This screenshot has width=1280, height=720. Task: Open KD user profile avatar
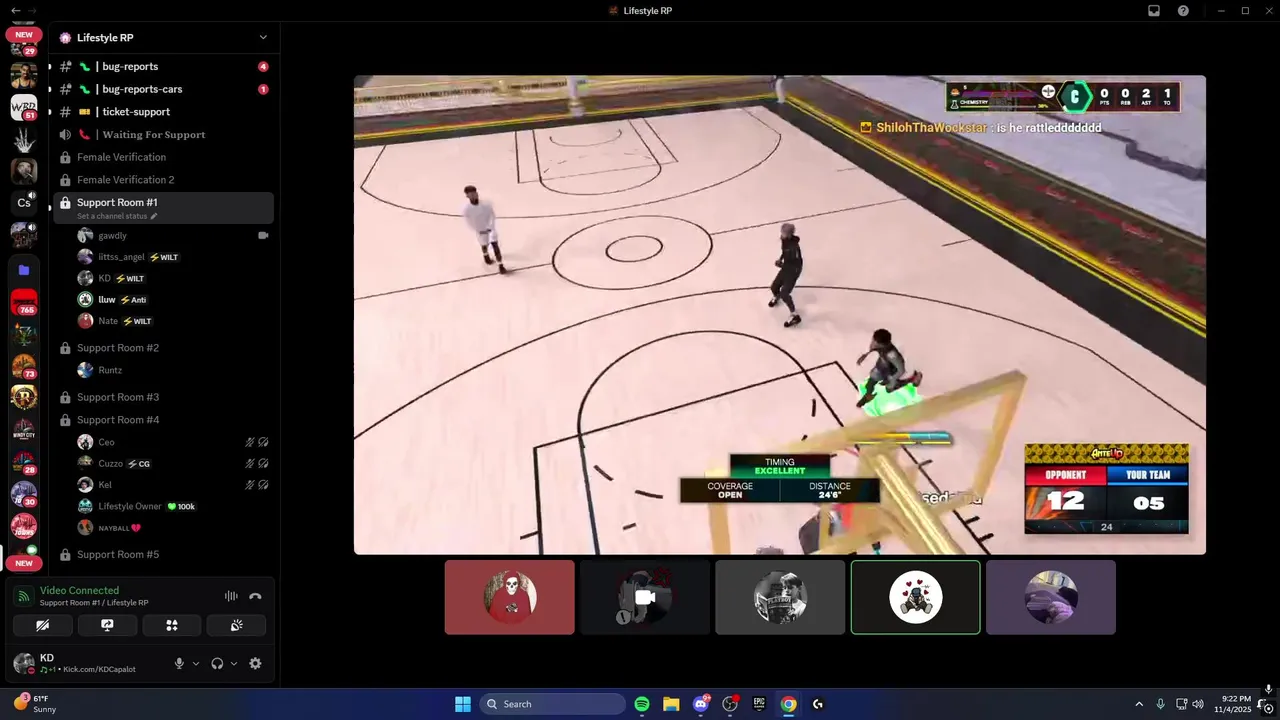[x=22, y=663]
